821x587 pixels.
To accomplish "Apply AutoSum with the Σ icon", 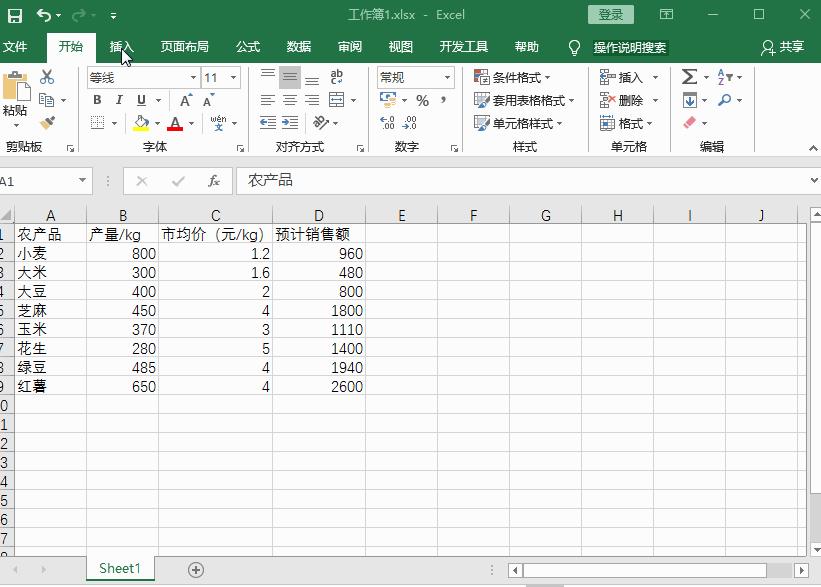I will pos(689,76).
